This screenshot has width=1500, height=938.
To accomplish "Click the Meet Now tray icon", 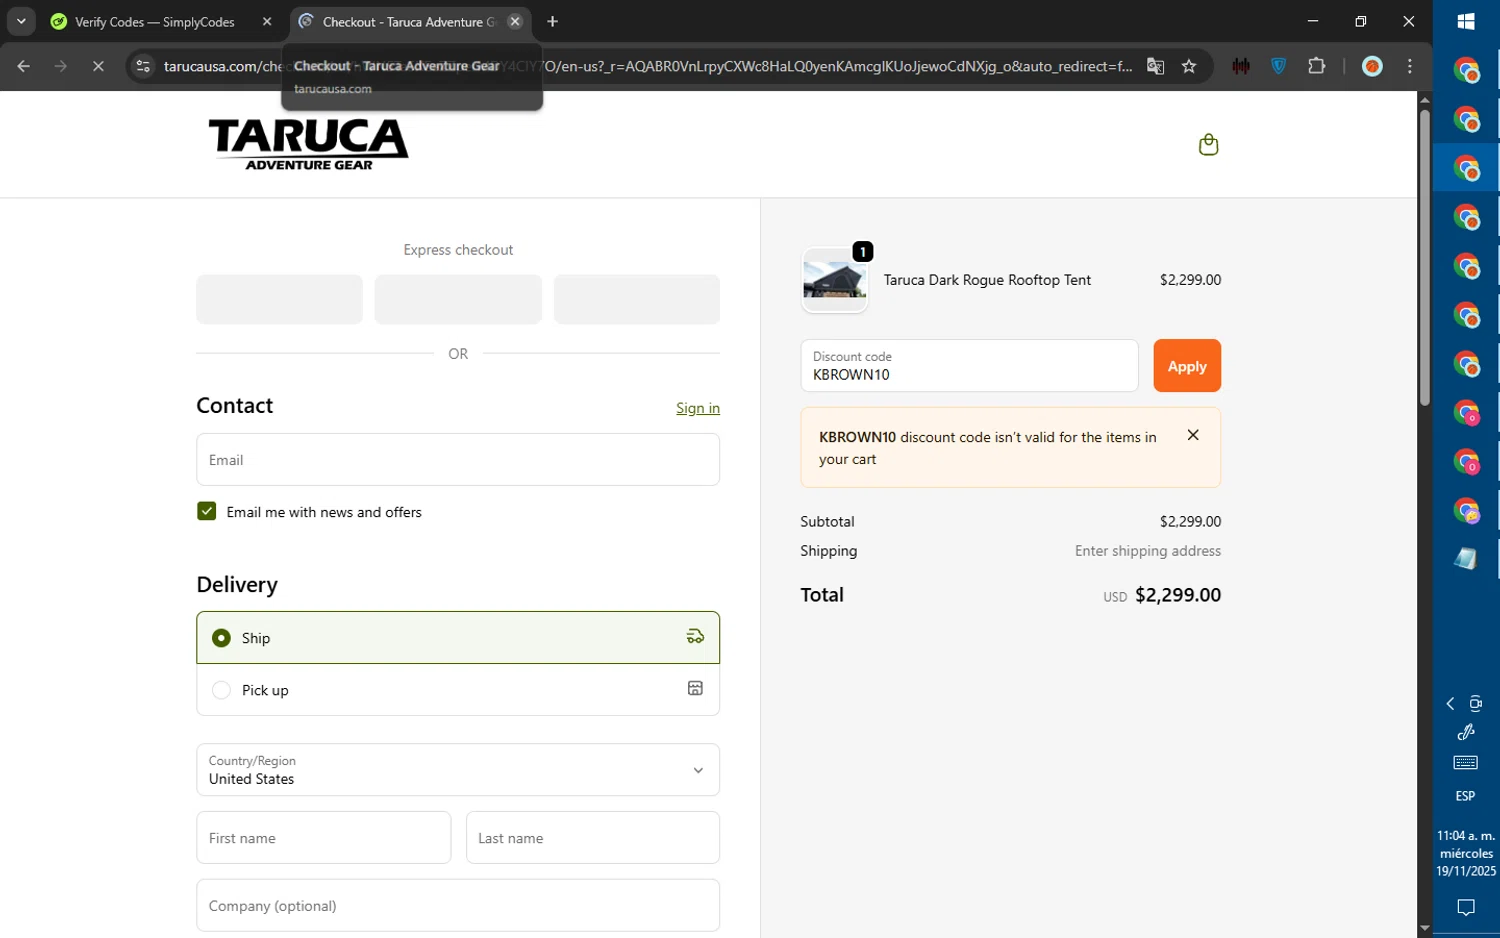I will click(x=1476, y=704).
